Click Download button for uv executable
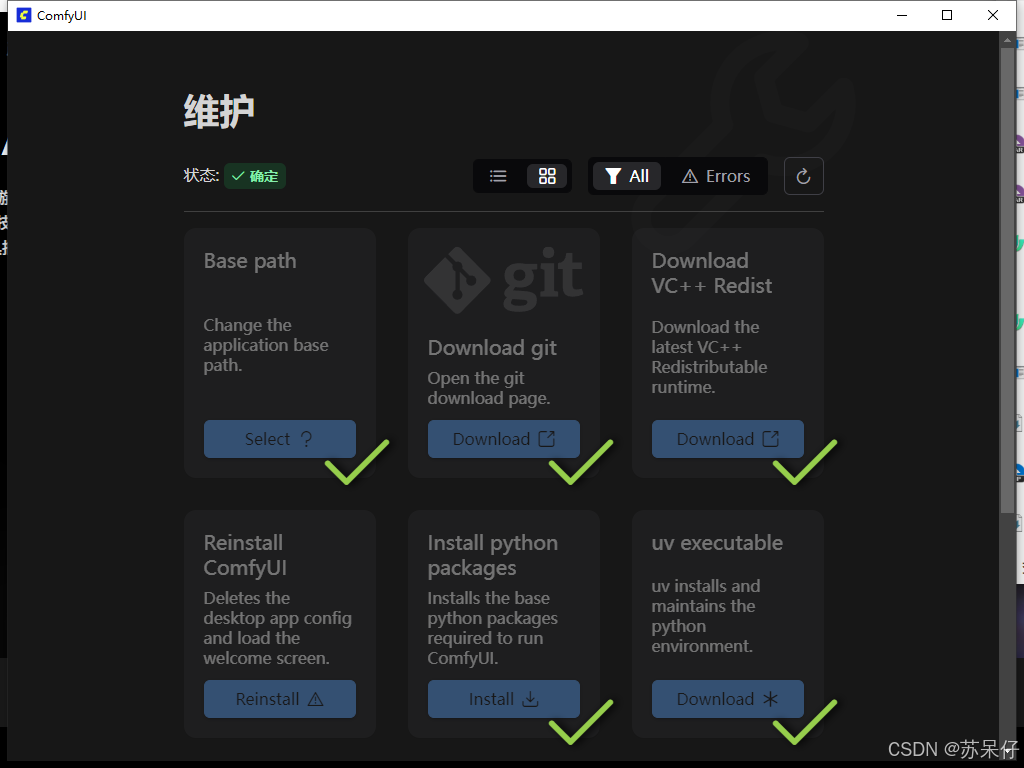1024x768 pixels. click(728, 699)
